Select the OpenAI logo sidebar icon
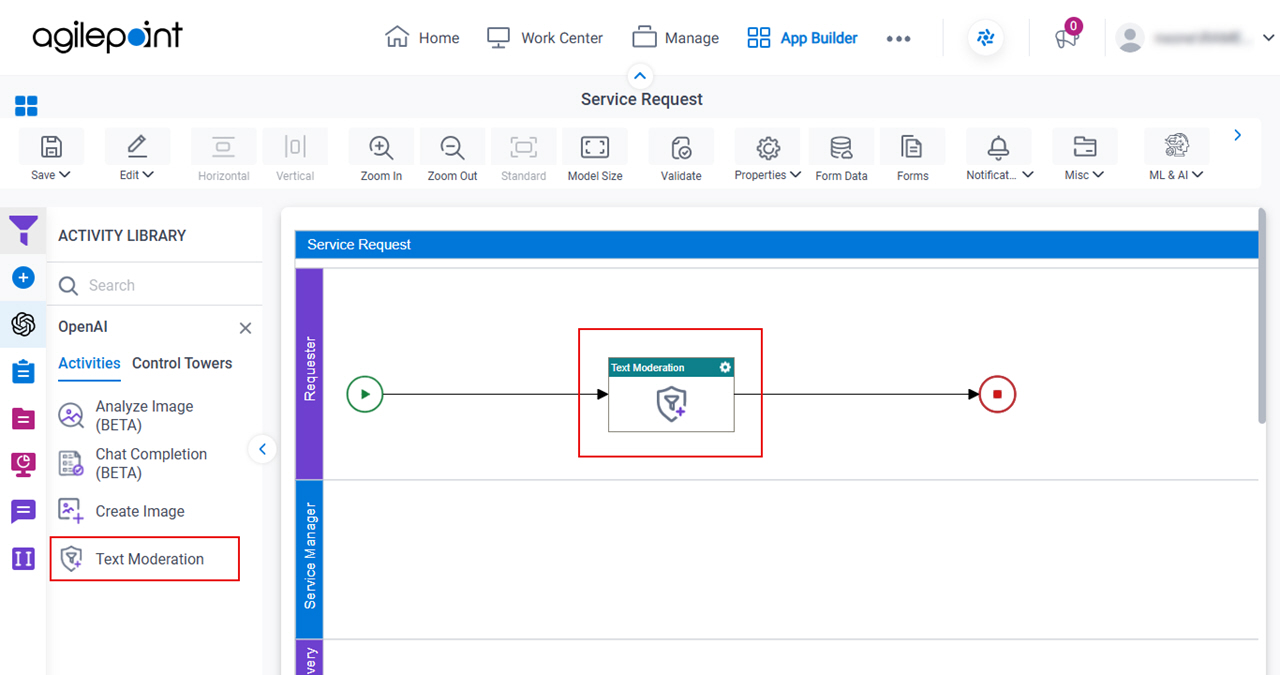Viewport: 1280px width, 675px height. [x=24, y=324]
